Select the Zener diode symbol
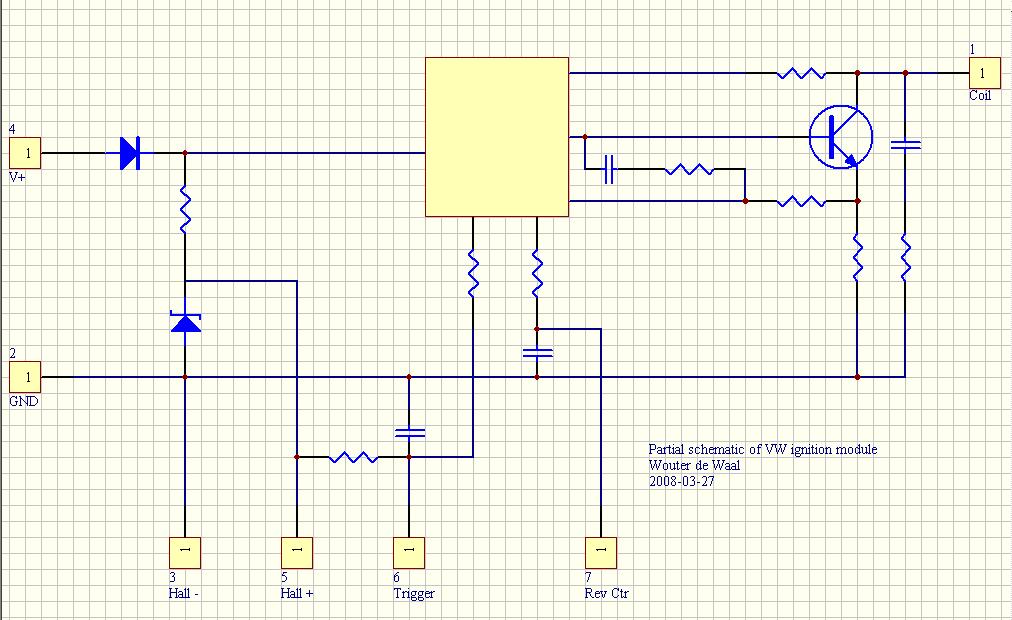Screen dimensions: 1012x620 point(185,322)
